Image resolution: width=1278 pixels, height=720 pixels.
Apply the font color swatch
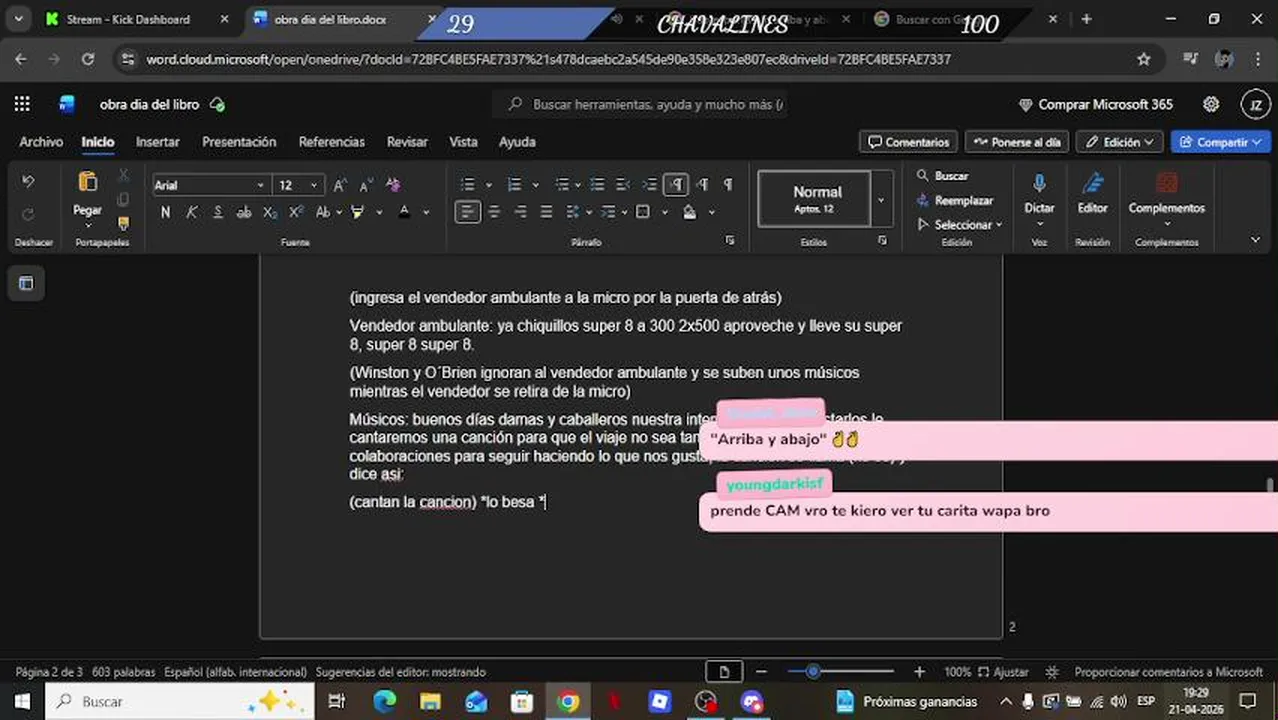click(x=404, y=212)
